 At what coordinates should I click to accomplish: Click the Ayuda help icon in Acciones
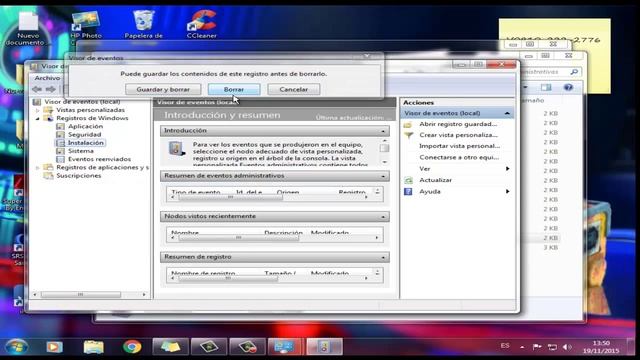408,191
